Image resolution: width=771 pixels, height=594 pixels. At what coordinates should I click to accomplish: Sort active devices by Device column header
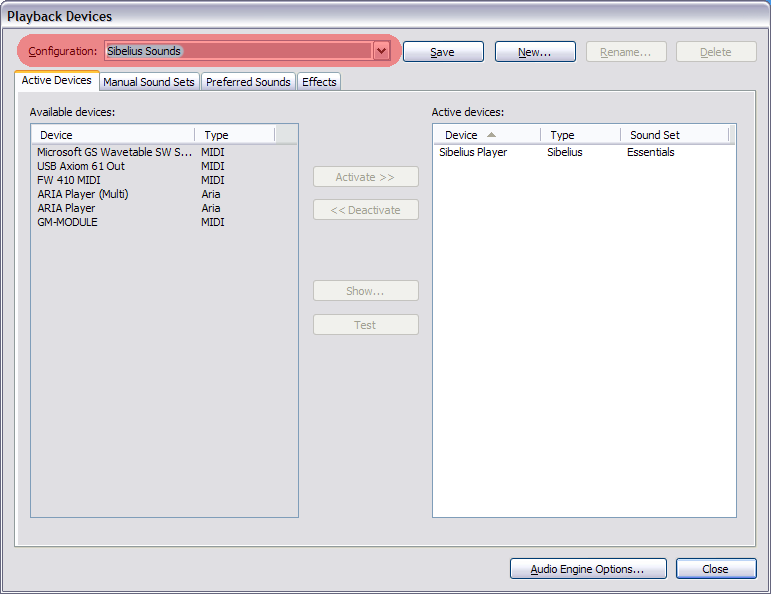tap(487, 135)
